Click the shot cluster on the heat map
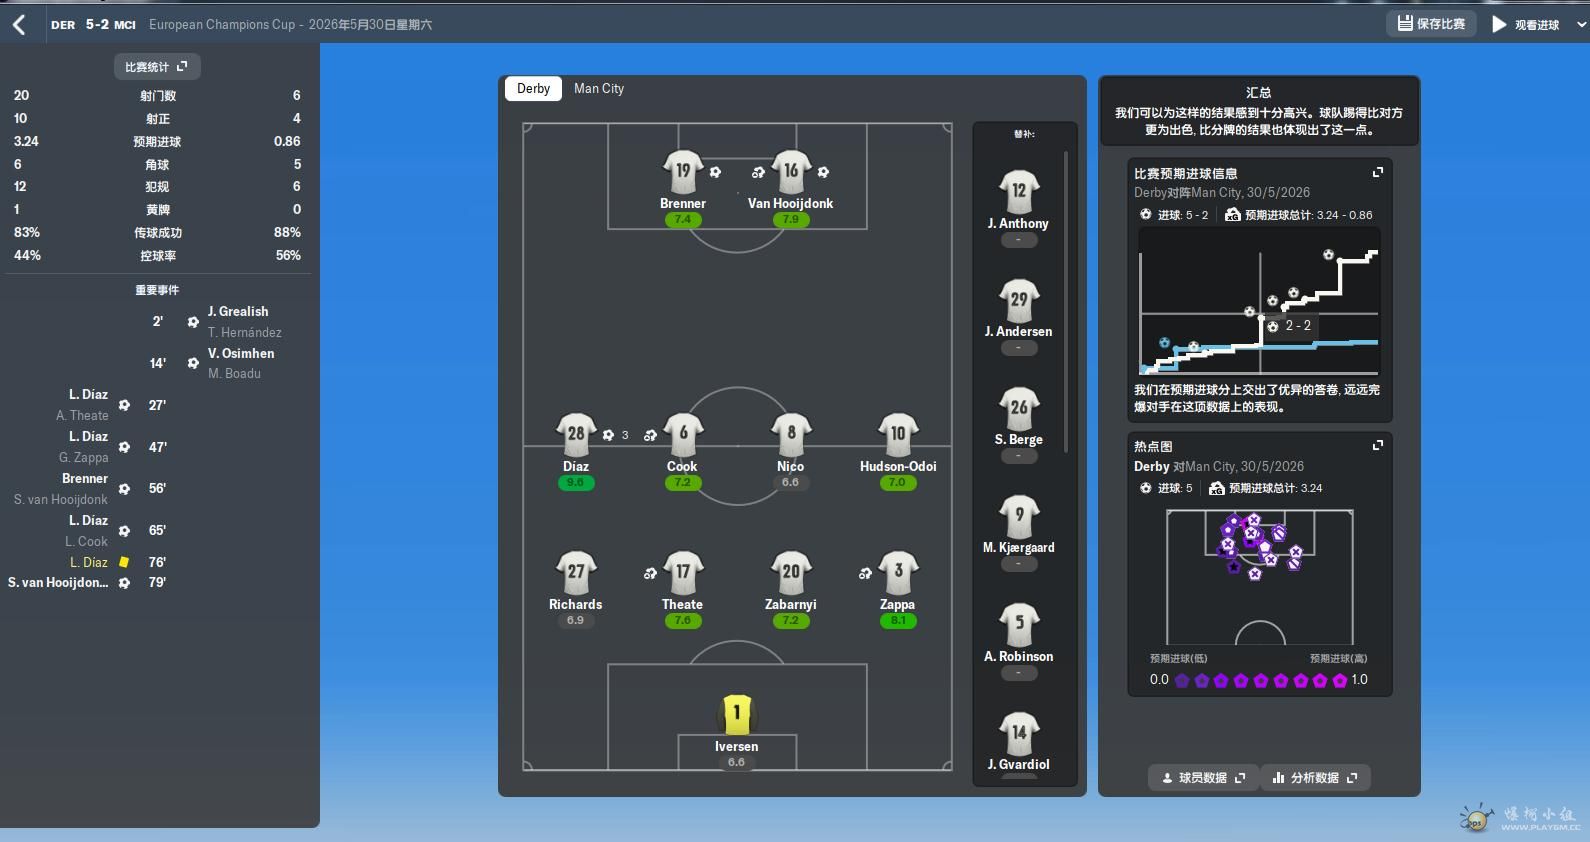The image size is (1590, 842). [1259, 546]
